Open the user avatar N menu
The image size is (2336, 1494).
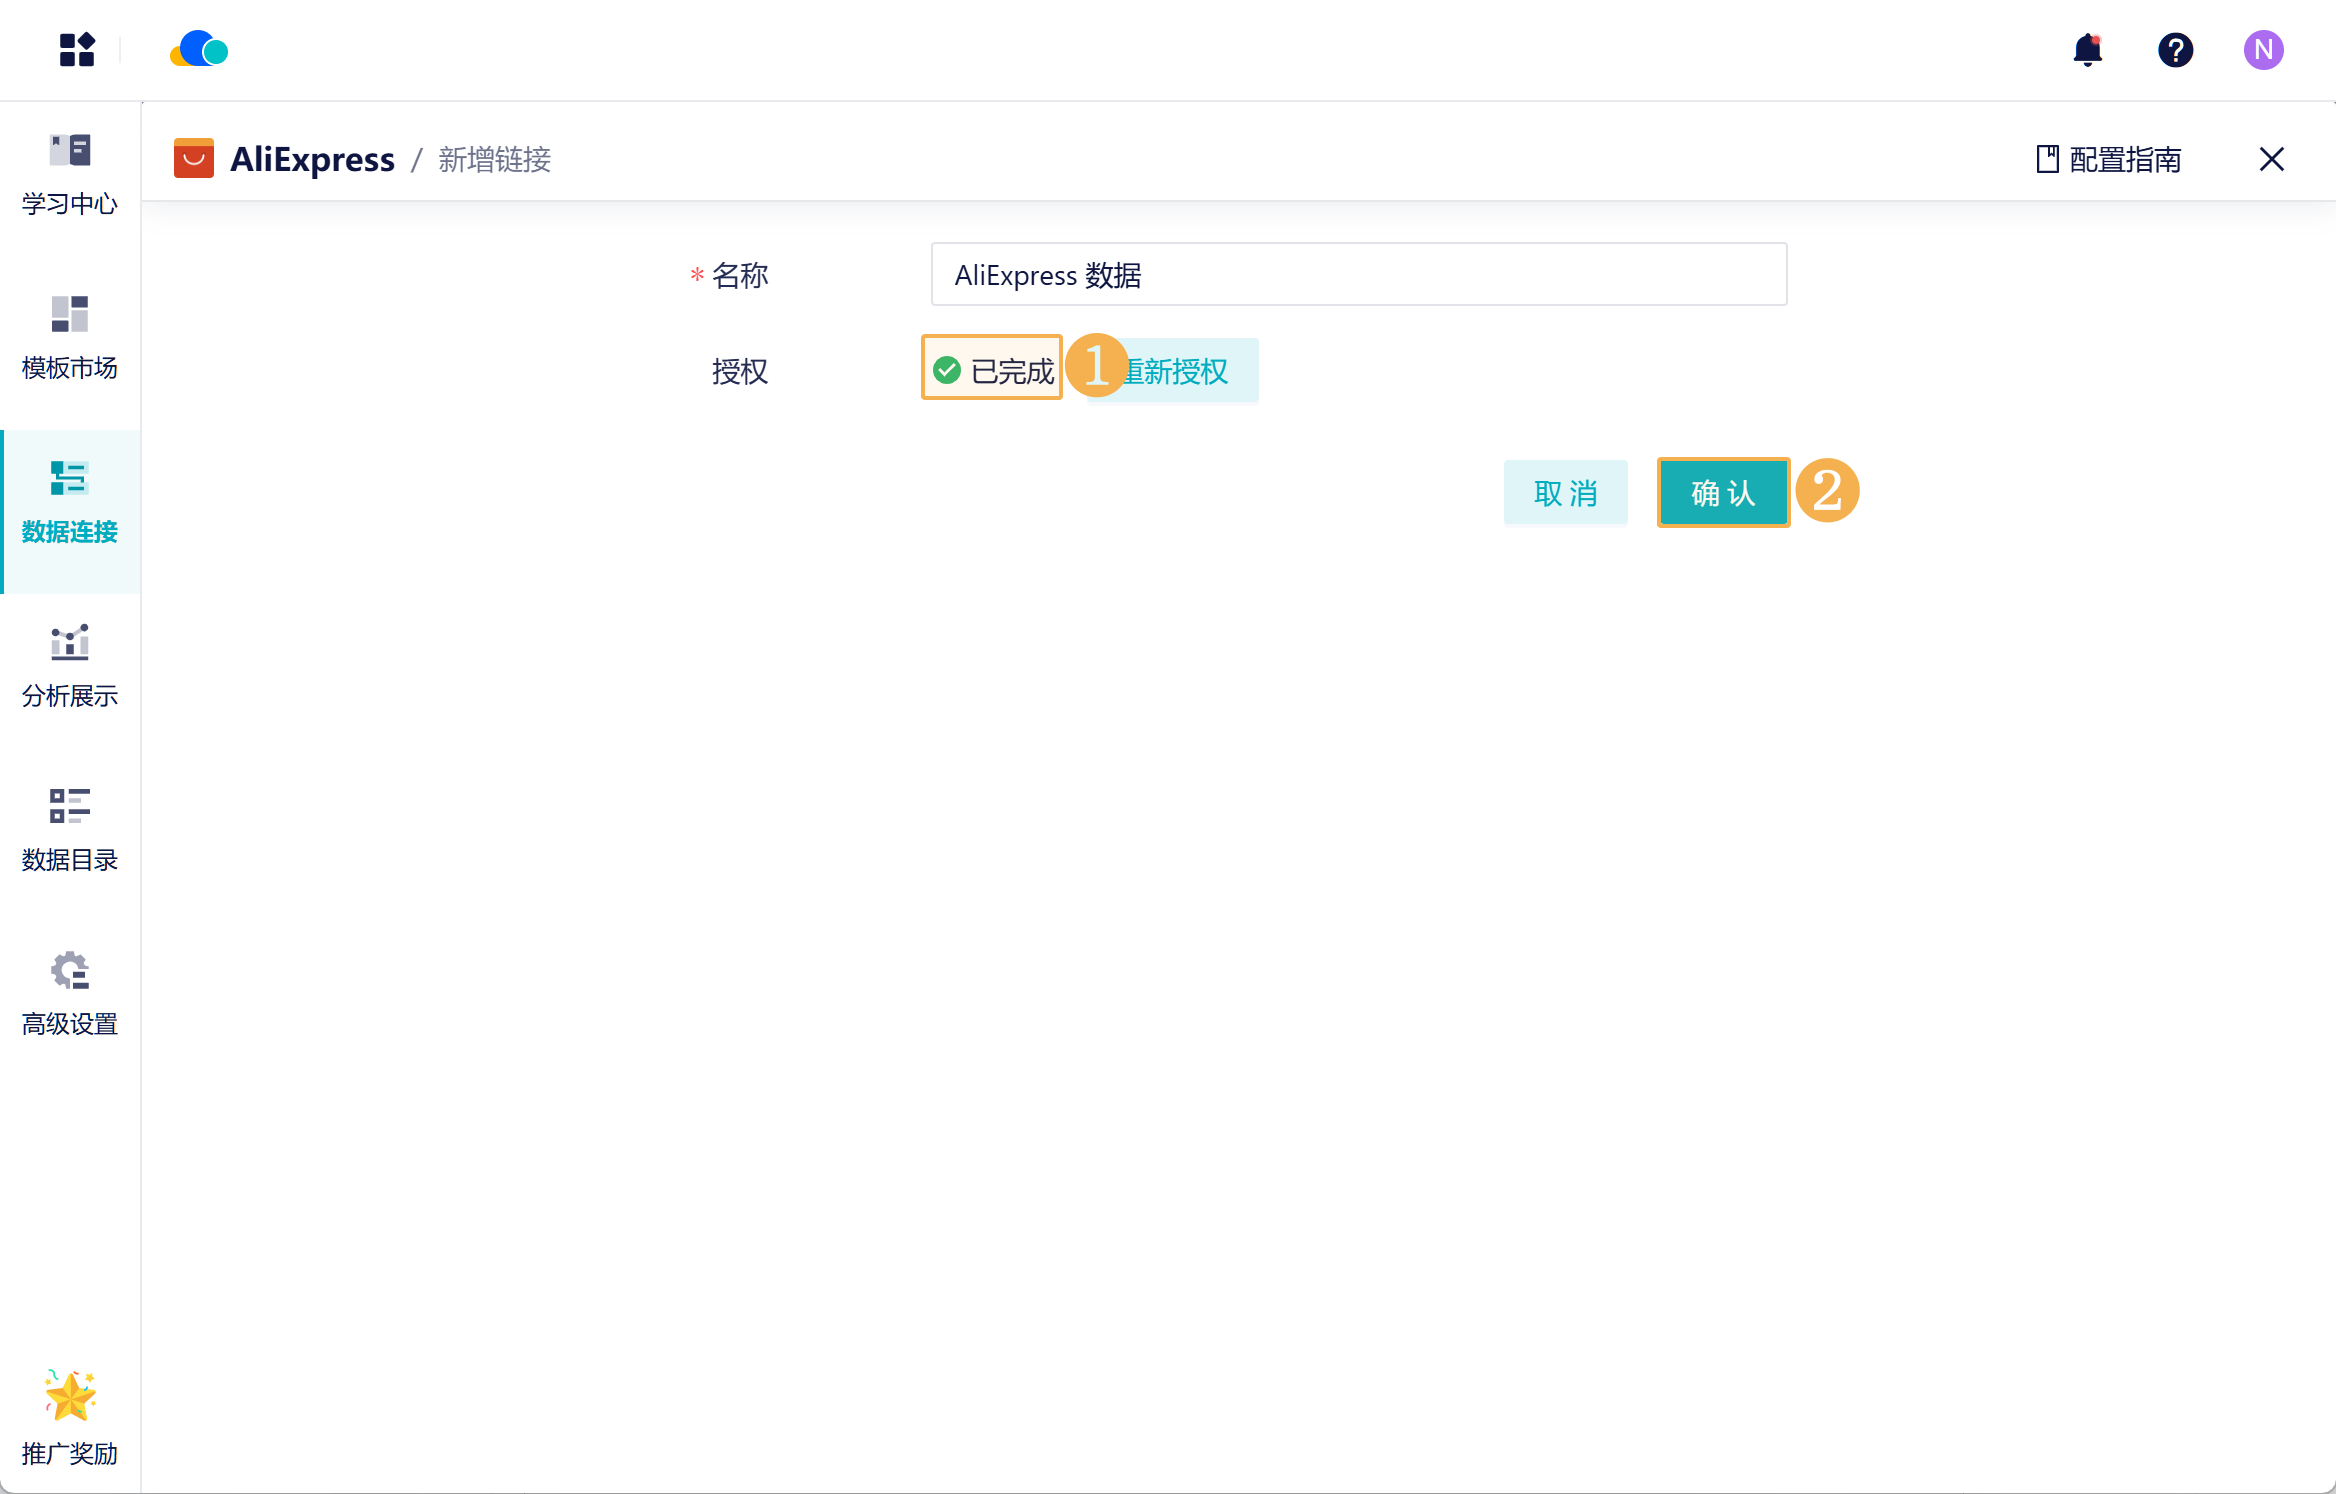pyautogui.click(x=2263, y=50)
